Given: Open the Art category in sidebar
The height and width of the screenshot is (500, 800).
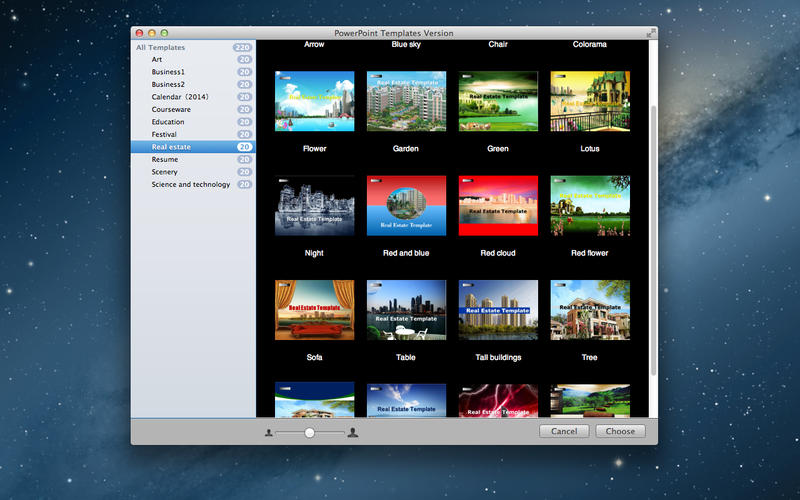Looking at the screenshot, I should pos(157,60).
